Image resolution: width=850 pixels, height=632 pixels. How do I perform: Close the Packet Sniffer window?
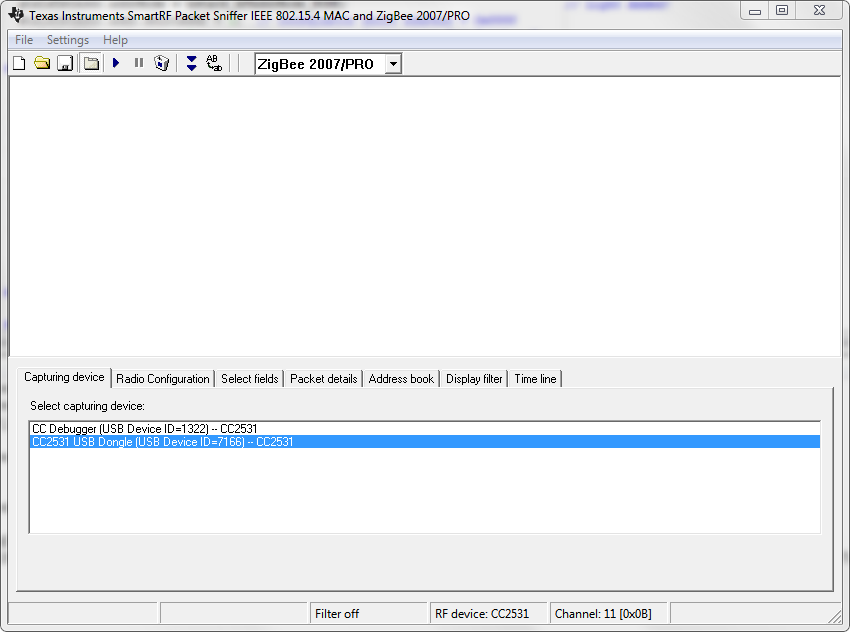(x=819, y=11)
